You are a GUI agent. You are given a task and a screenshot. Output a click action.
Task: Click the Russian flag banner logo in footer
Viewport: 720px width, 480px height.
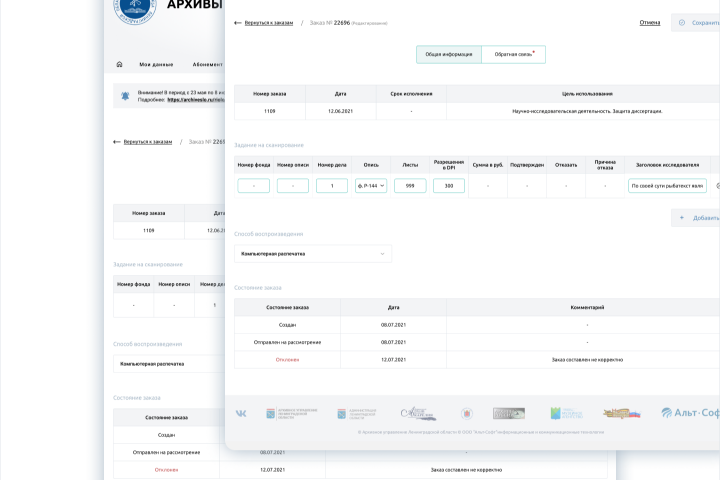coord(622,413)
